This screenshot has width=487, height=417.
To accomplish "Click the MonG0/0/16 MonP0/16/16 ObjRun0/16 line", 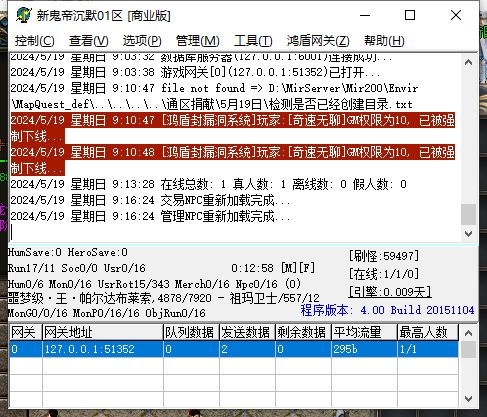I will [107, 313].
